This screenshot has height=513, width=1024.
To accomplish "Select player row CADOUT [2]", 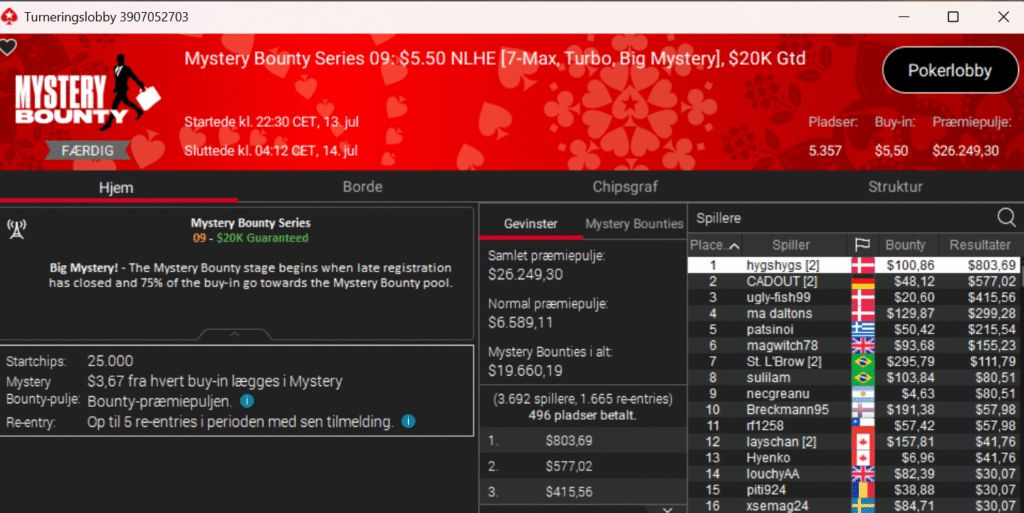I will pos(854,281).
